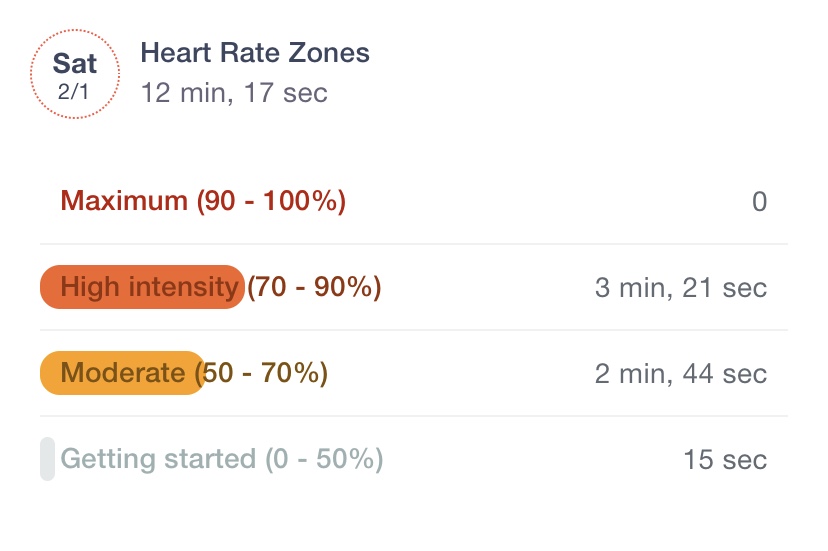The image size is (828, 551).
Task: Select the Moderate yellow bar
Action: tap(123, 373)
